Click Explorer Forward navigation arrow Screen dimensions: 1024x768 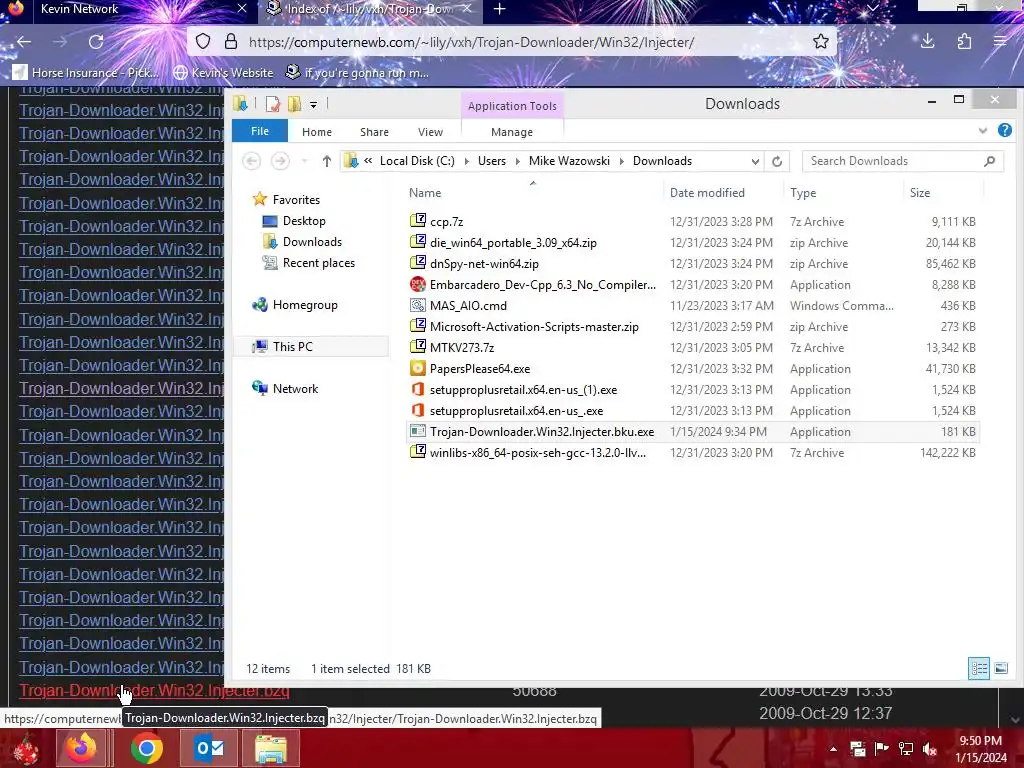280,161
